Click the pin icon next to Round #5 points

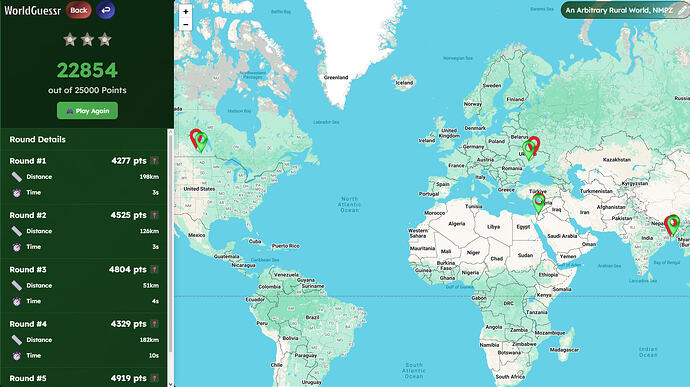click(x=154, y=378)
